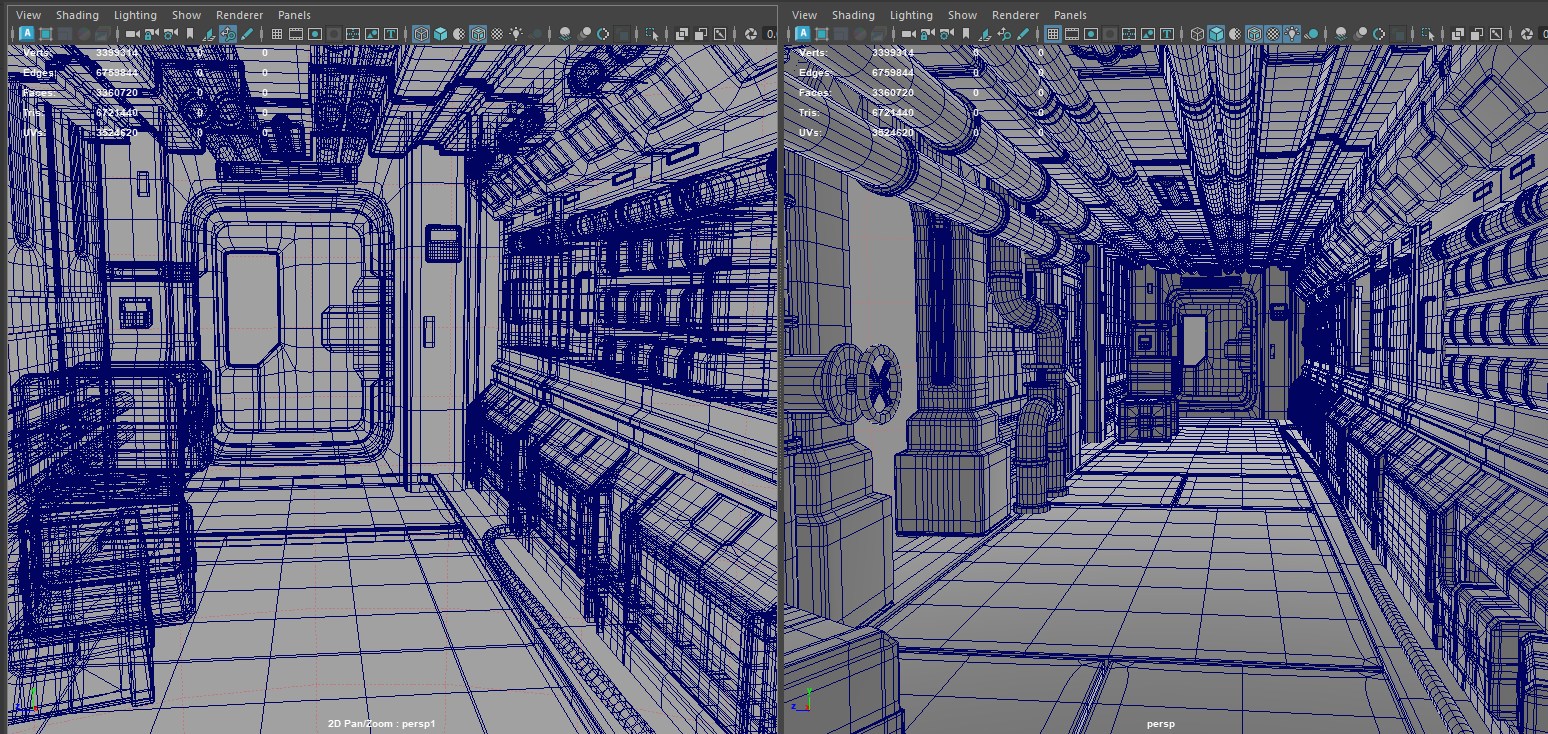Click '2D Pan/Zoom : persp1' camera label
This screenshot has width=1548, height=734.
point(382,723)
